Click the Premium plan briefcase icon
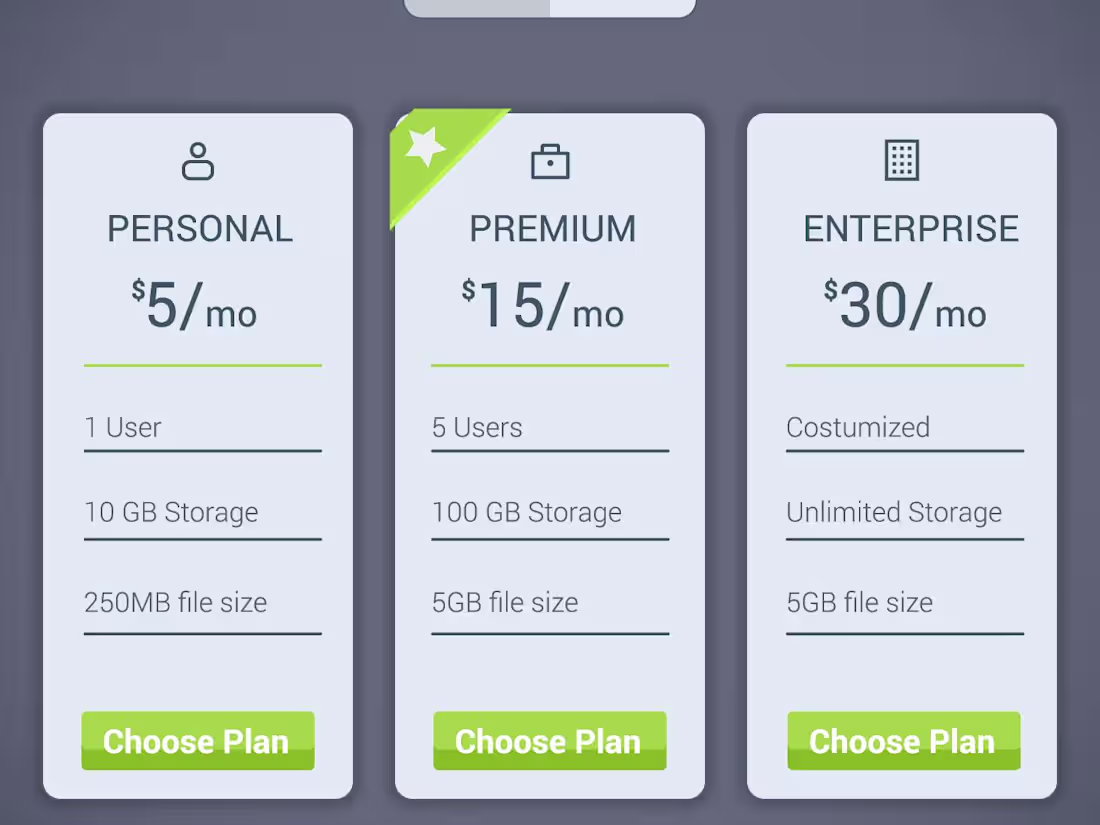1100x825 pixels. coord(551,161)
